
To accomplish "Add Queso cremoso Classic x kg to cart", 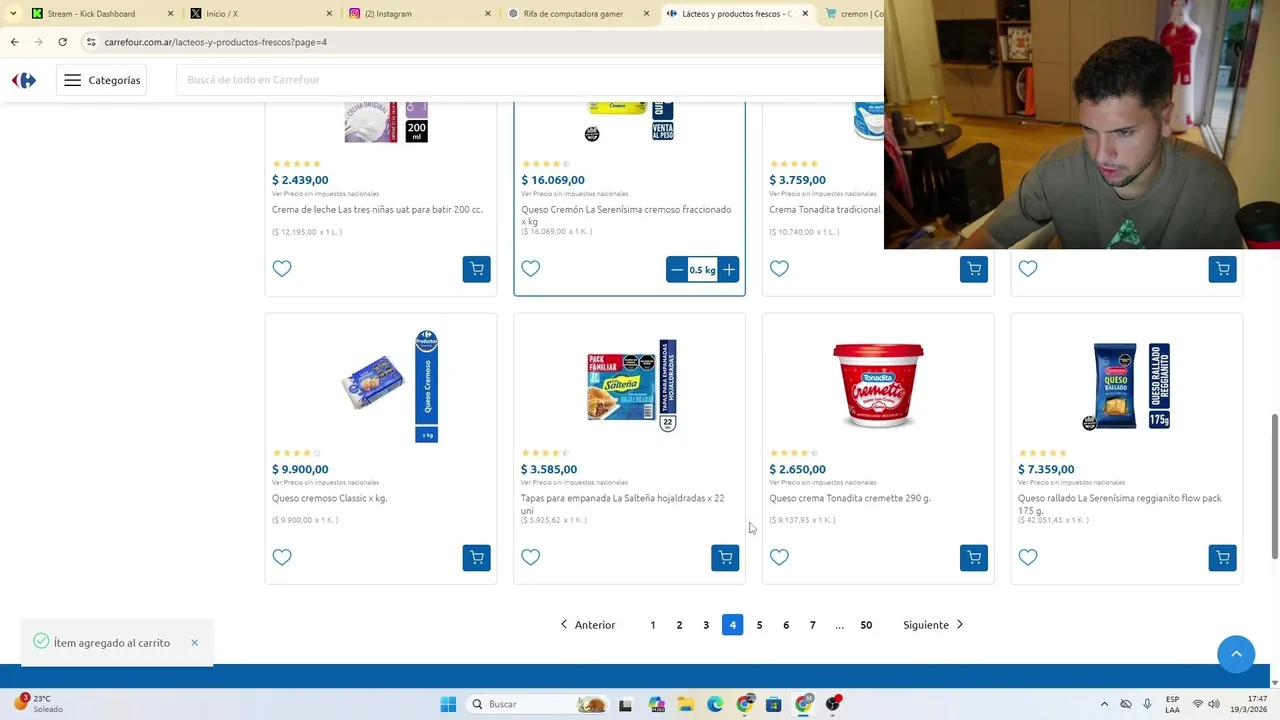I will 476,557.
